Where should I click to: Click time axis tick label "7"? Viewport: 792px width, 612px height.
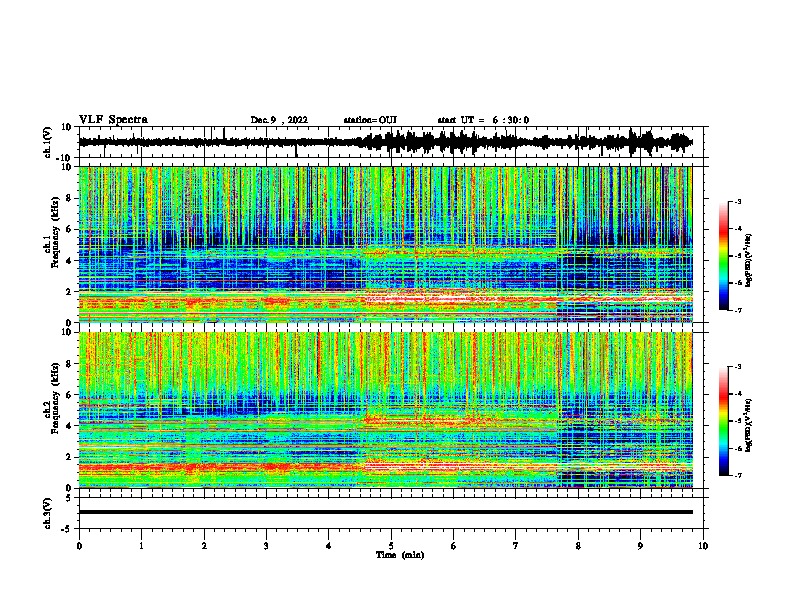click(516, 546)
